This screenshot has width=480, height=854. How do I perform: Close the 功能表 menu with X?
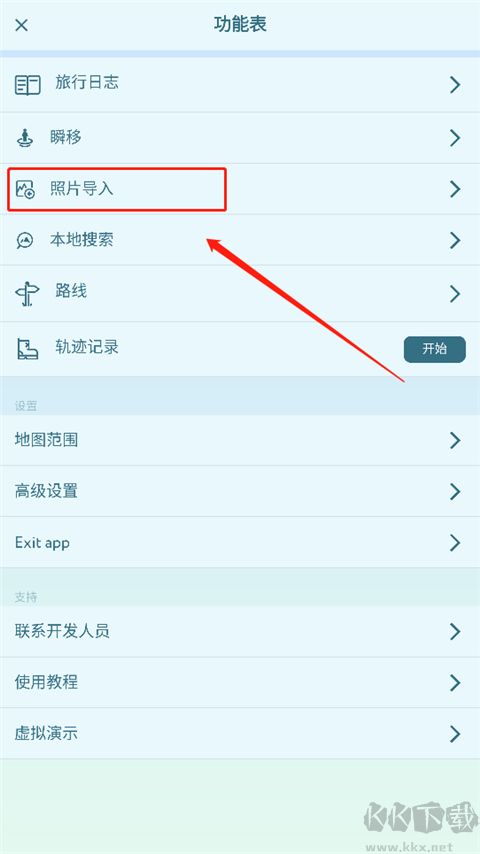[x=21, y=25]
